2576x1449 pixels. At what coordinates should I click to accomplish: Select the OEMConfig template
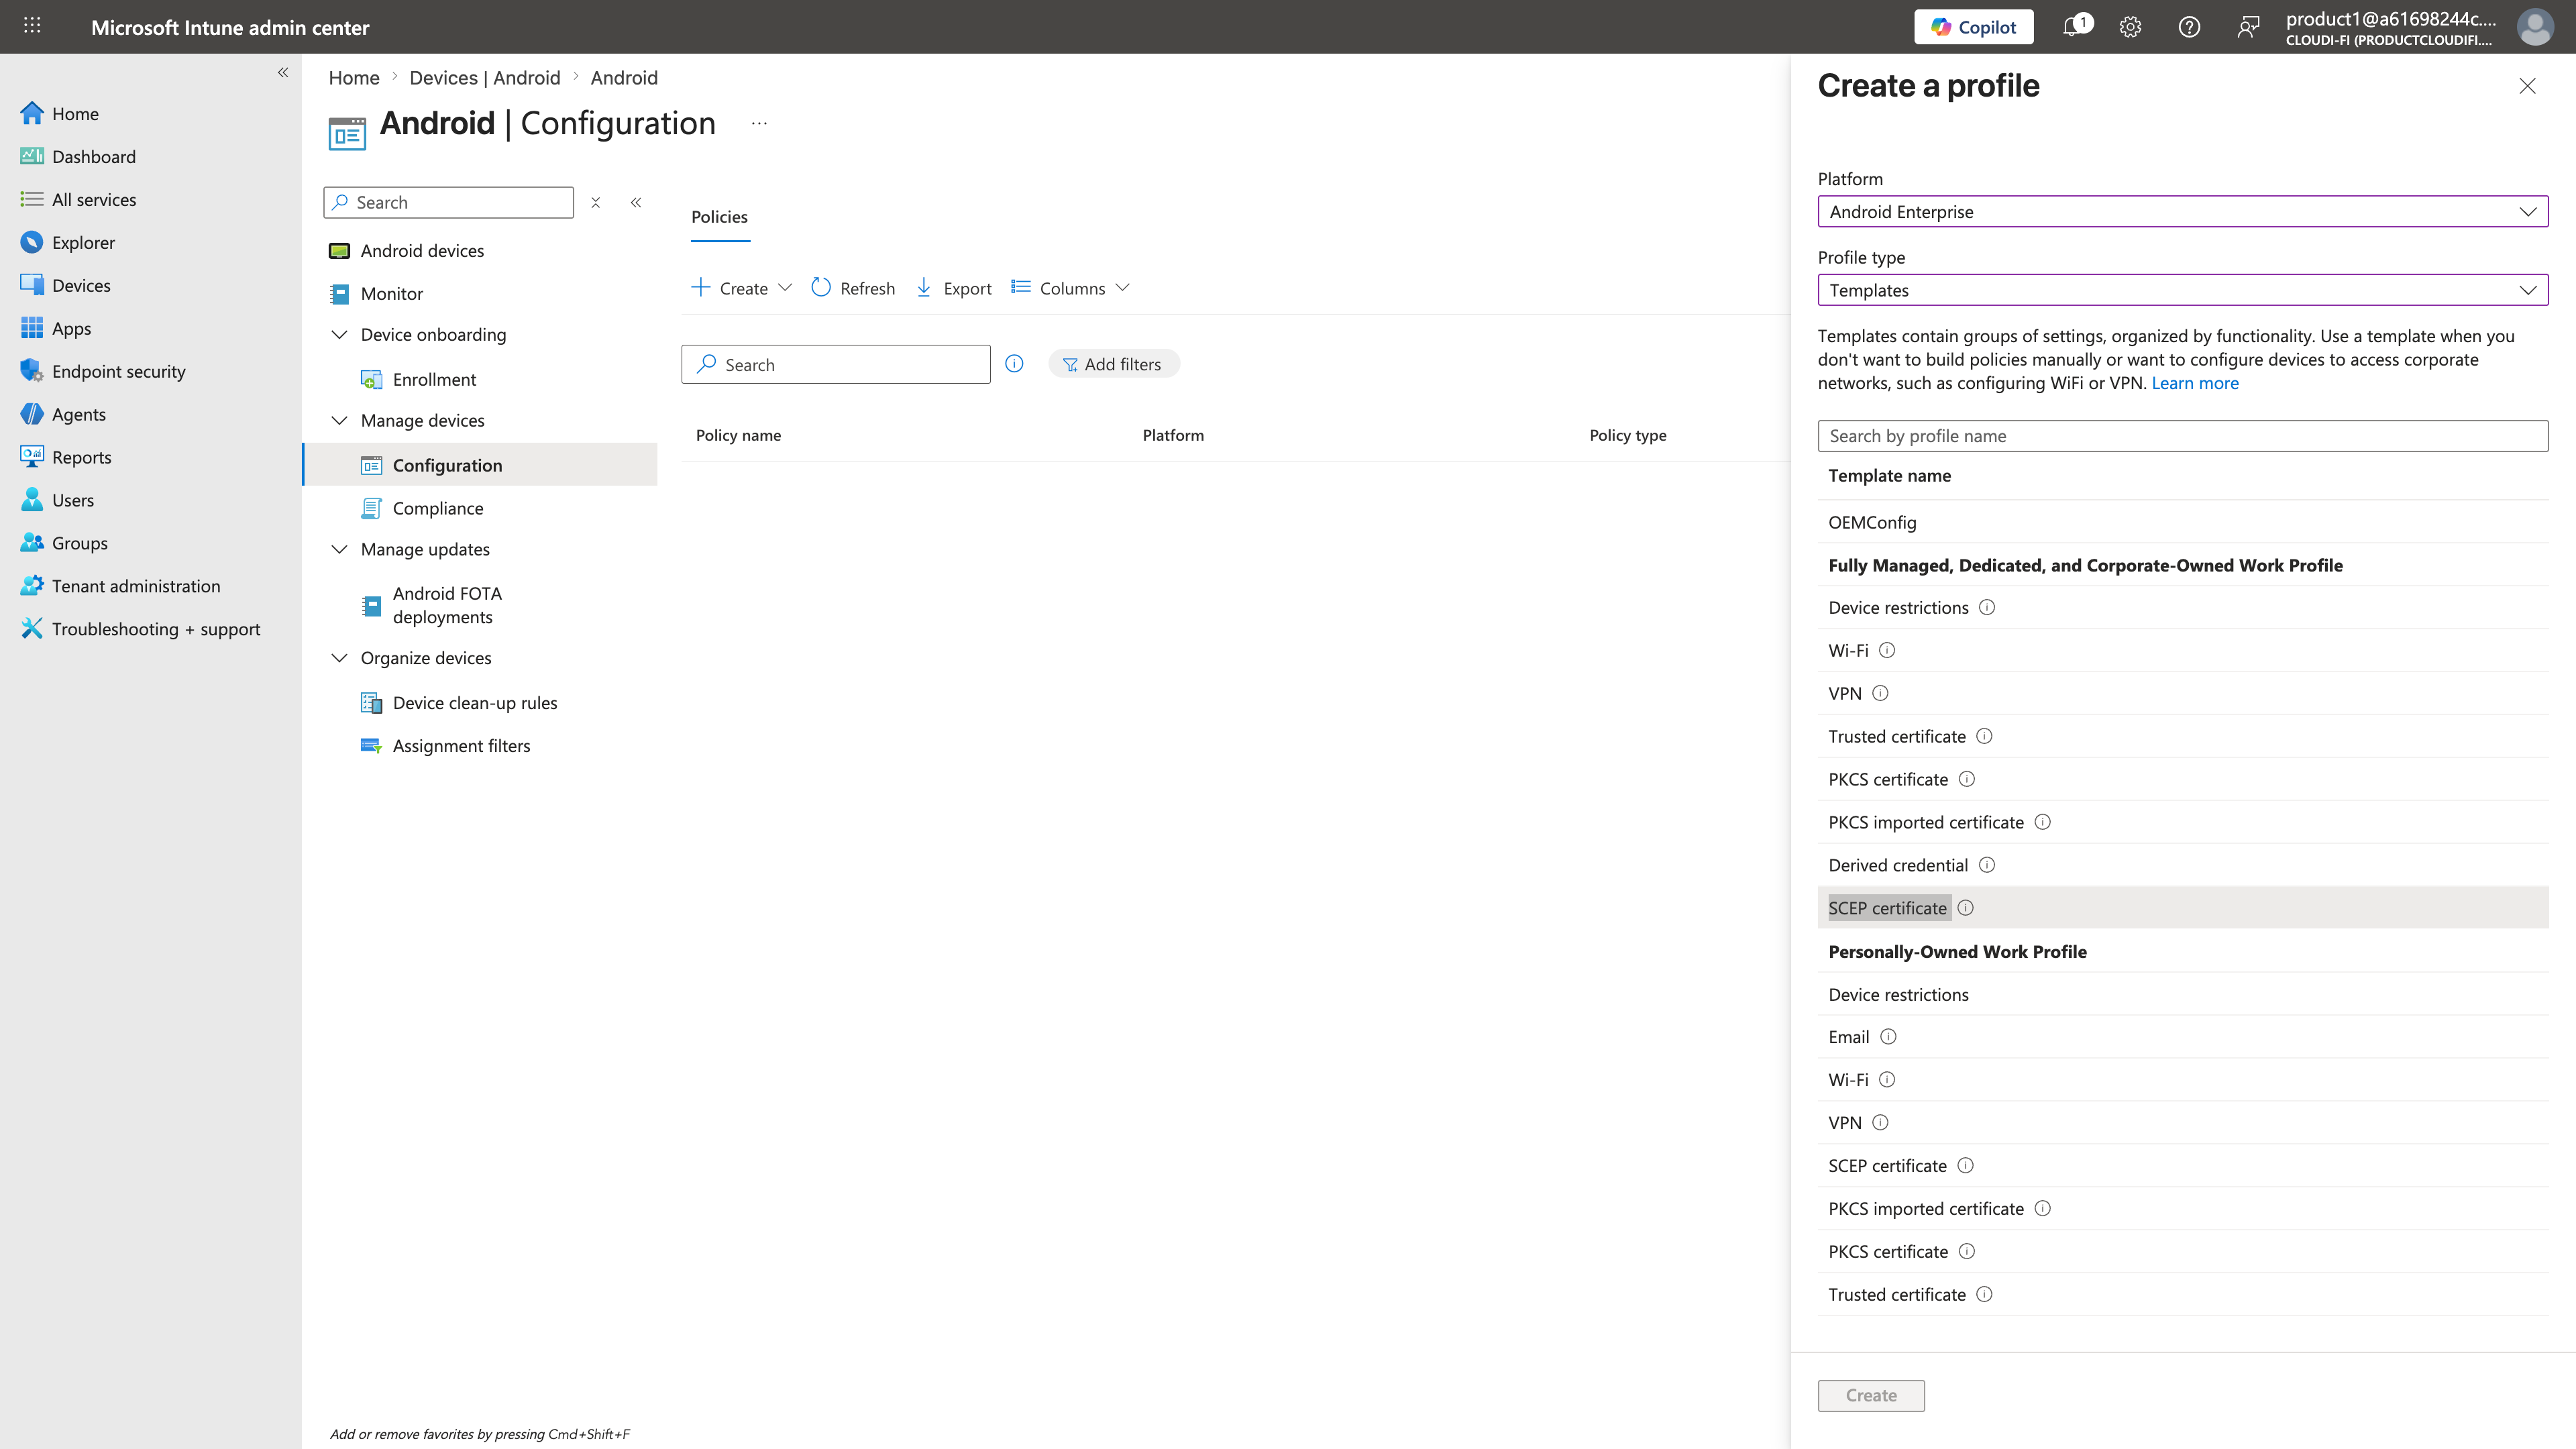point(2182,523)
